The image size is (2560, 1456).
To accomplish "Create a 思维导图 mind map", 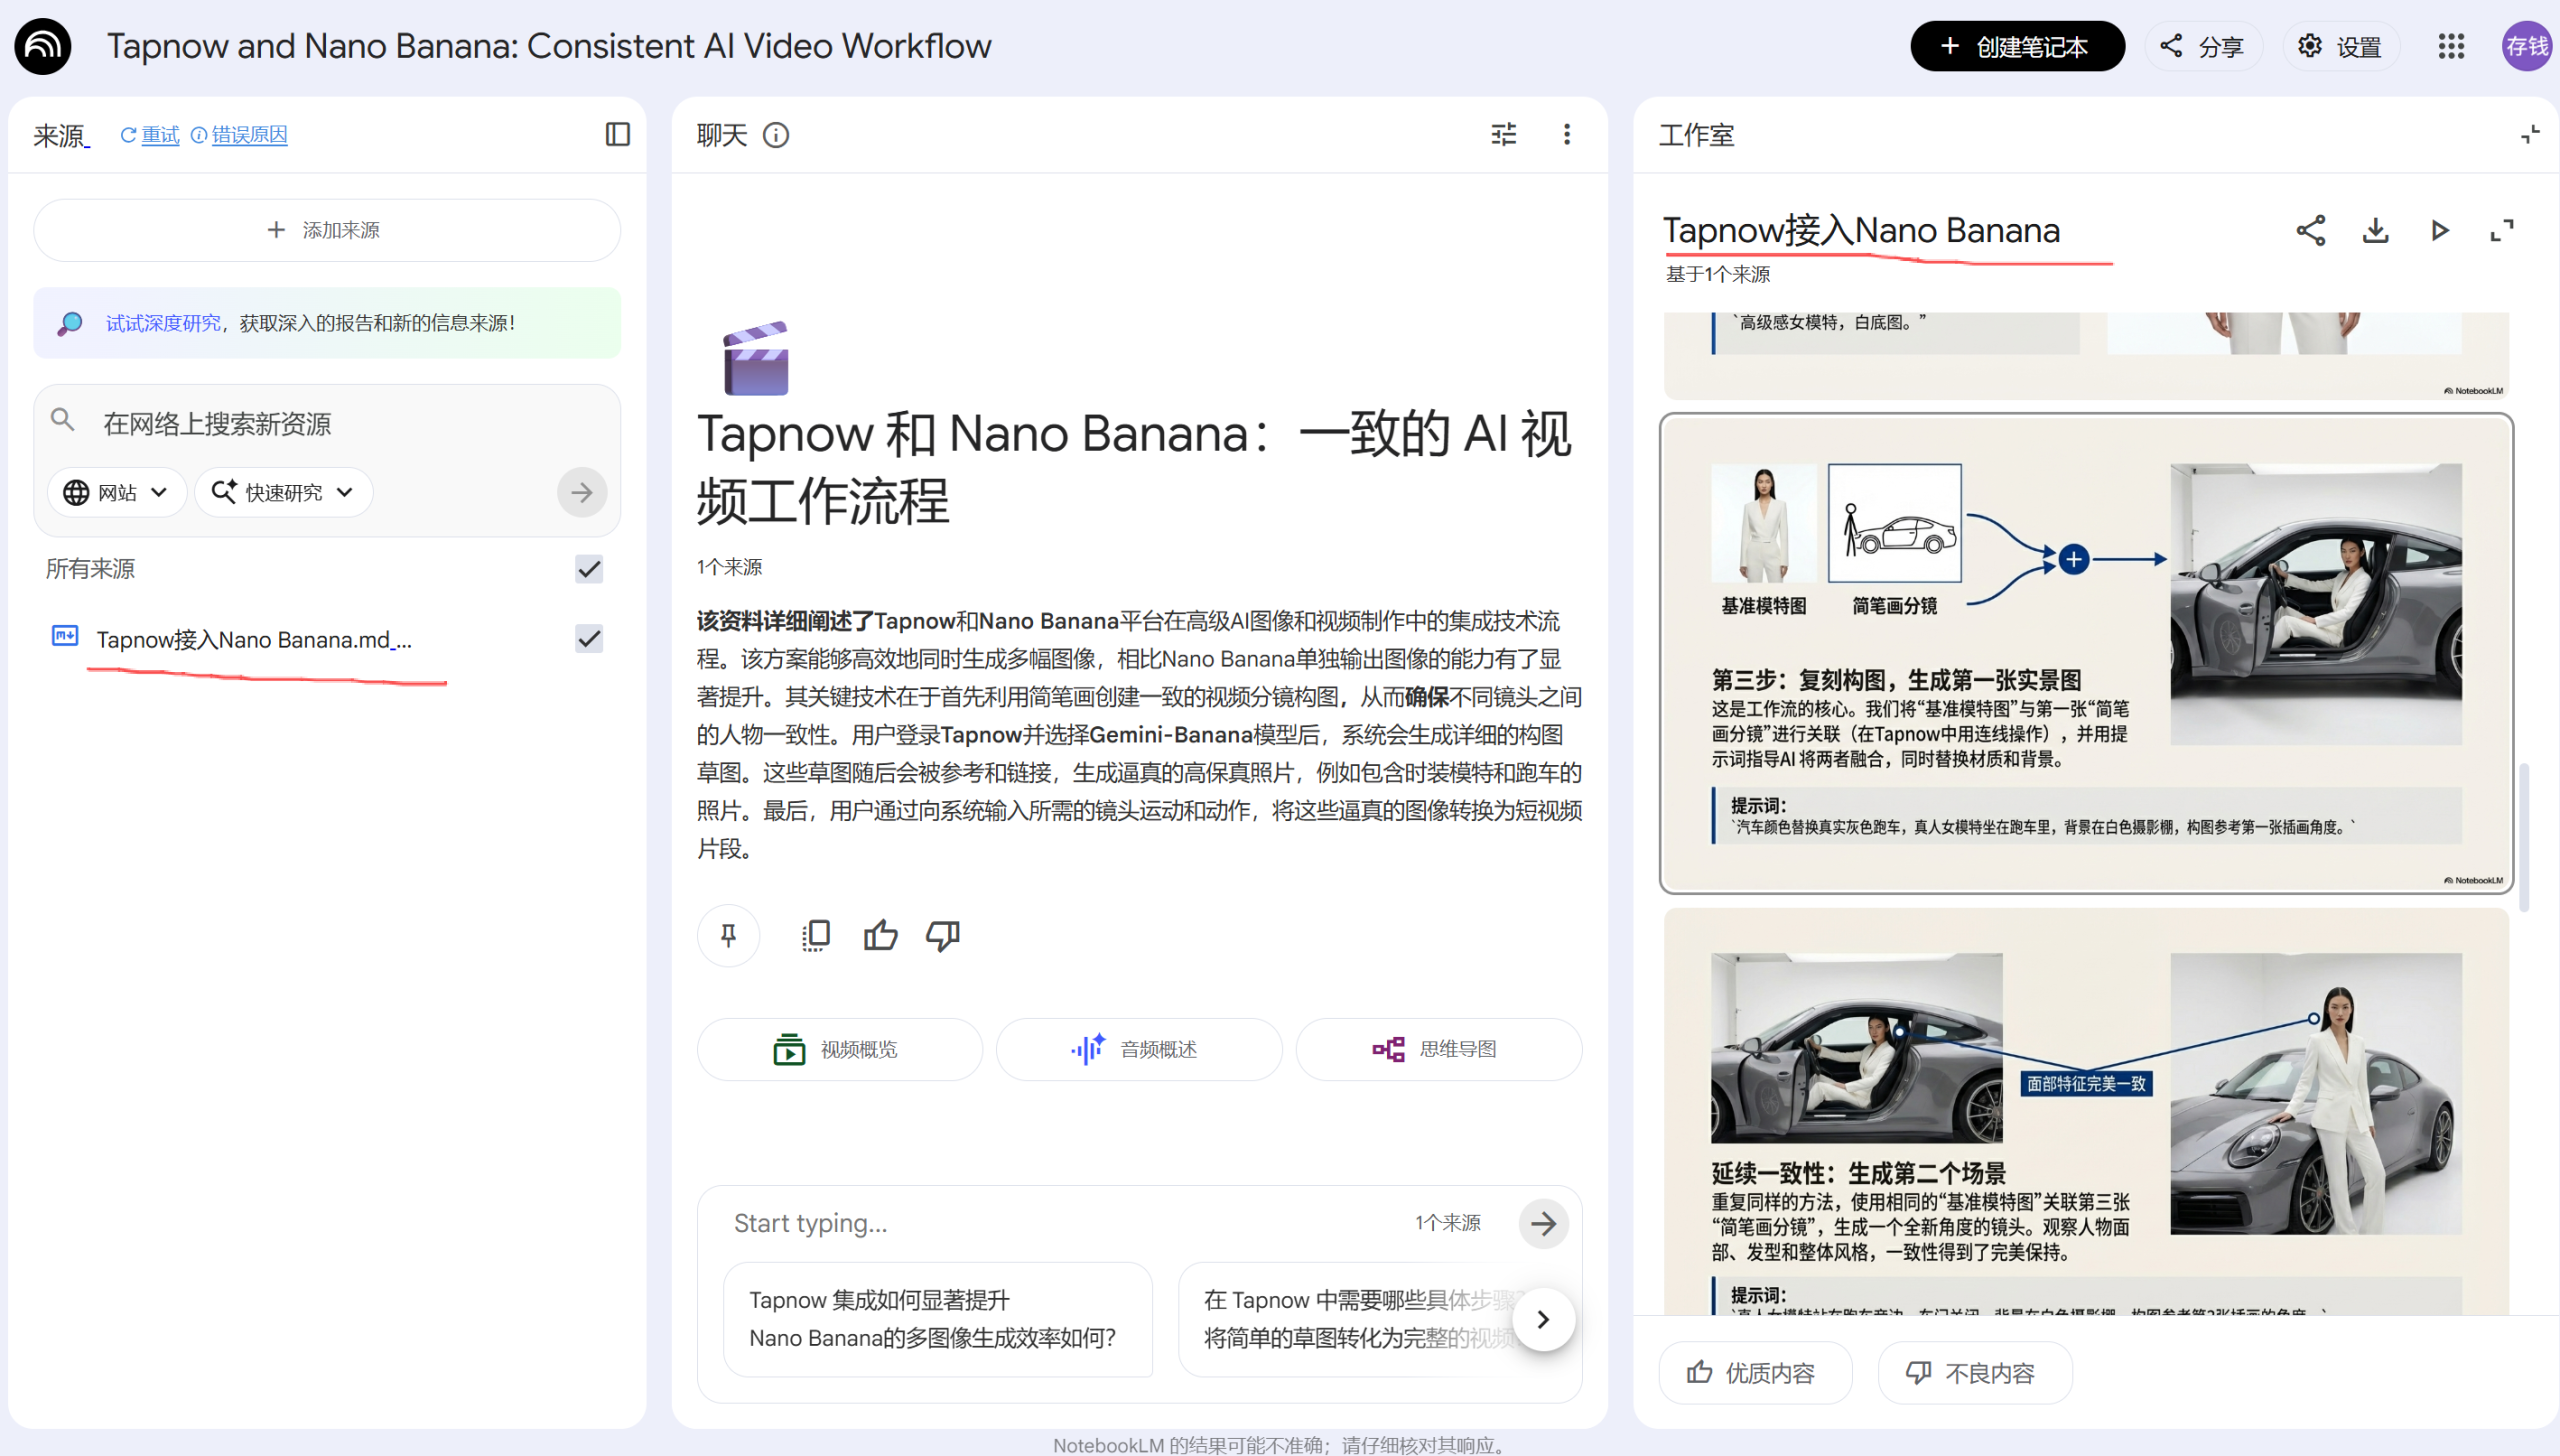I will [x=1438, y=1049].
